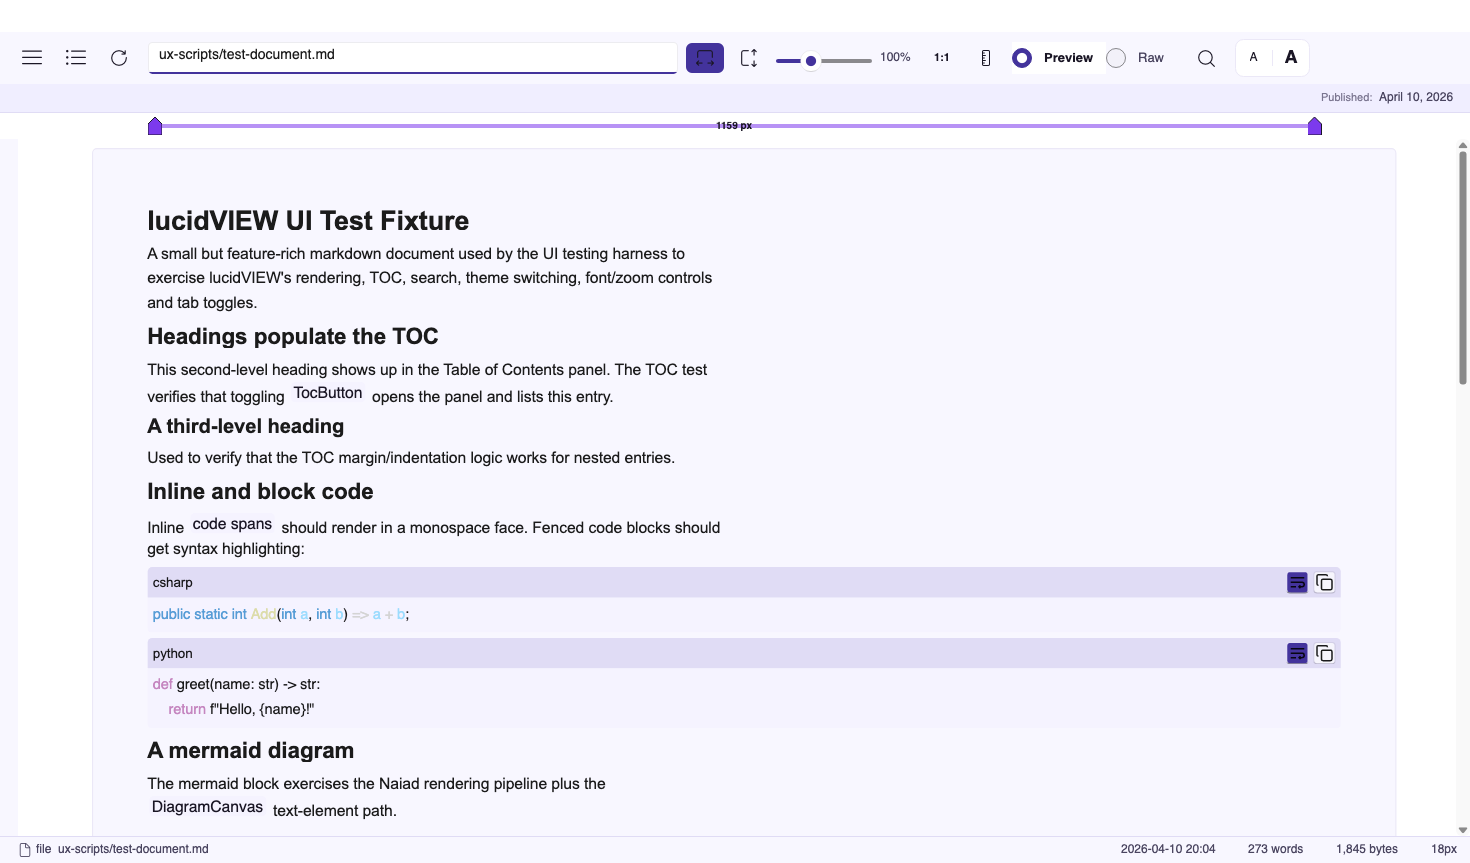Click the left width ruler handle
Viewport: 1470px width, 863px height.
(155, 126)
